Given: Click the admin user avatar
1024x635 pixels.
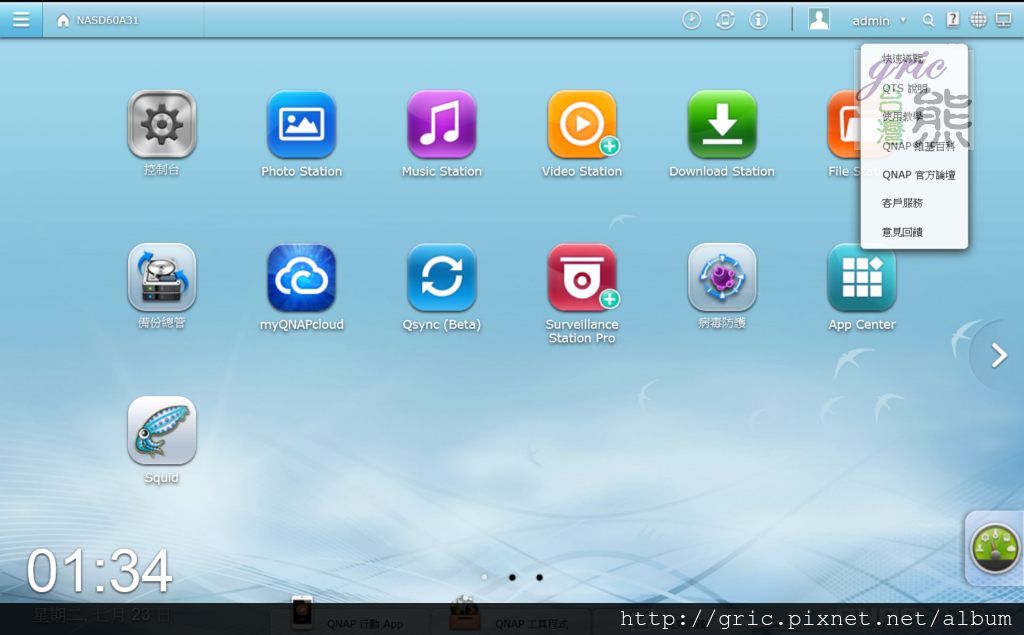Looking at the screenshot, I should coord(819,19).
